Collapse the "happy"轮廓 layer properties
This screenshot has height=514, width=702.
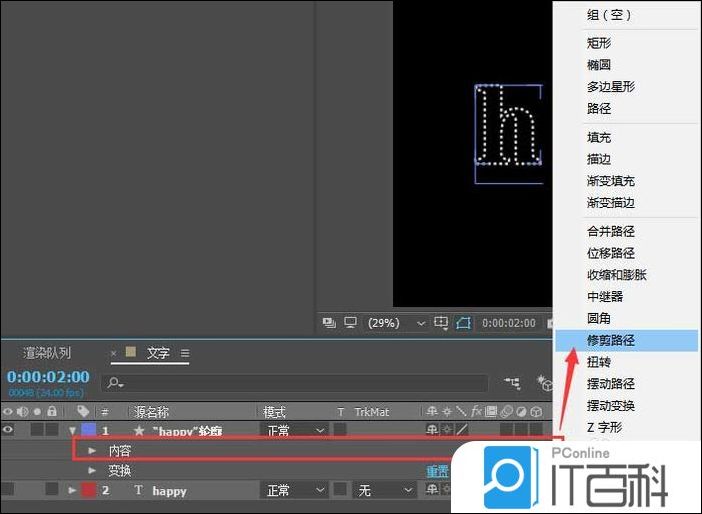pyautogui.click(x=72, y=430)
